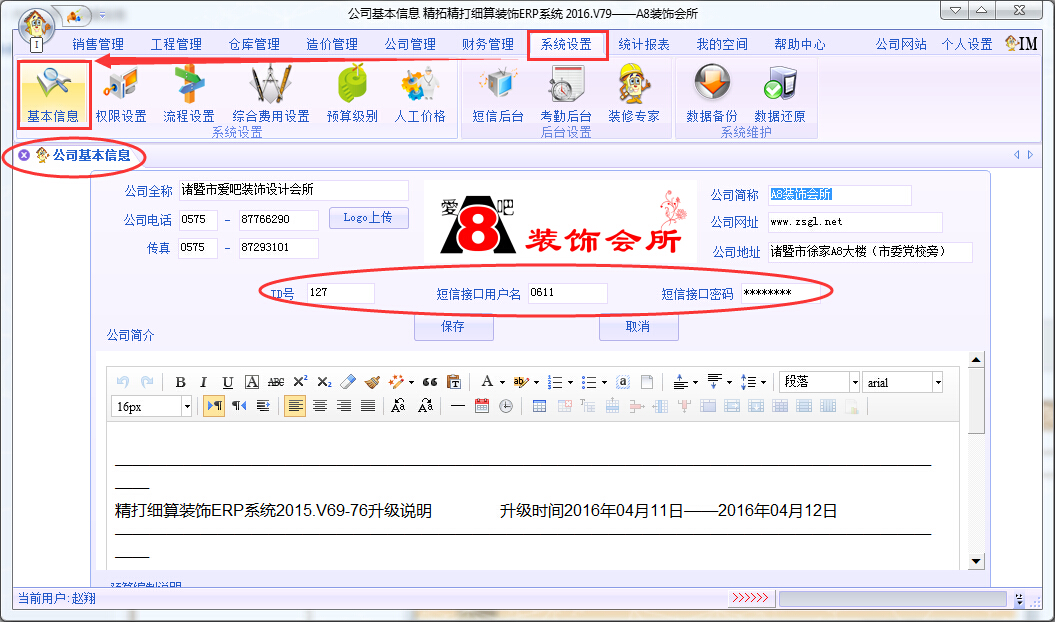Screen dimensions: 1055x622
Task: Open the 财务管理 menu
Action: coord(488,45)
